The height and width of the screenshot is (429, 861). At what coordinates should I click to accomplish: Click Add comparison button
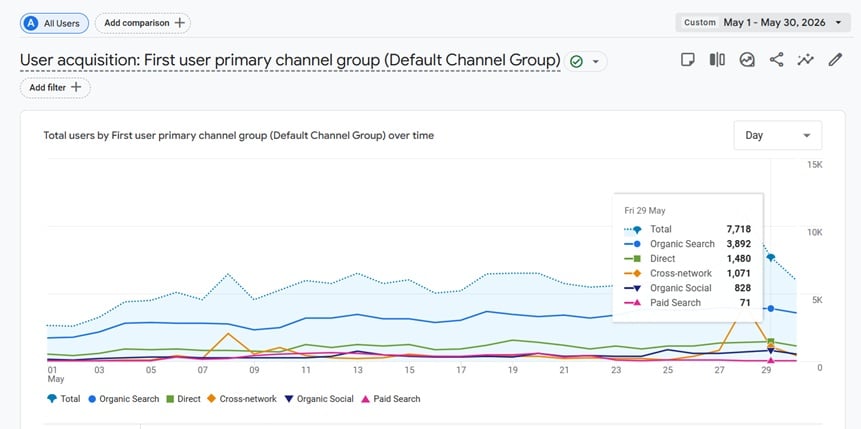pos(143,23)
